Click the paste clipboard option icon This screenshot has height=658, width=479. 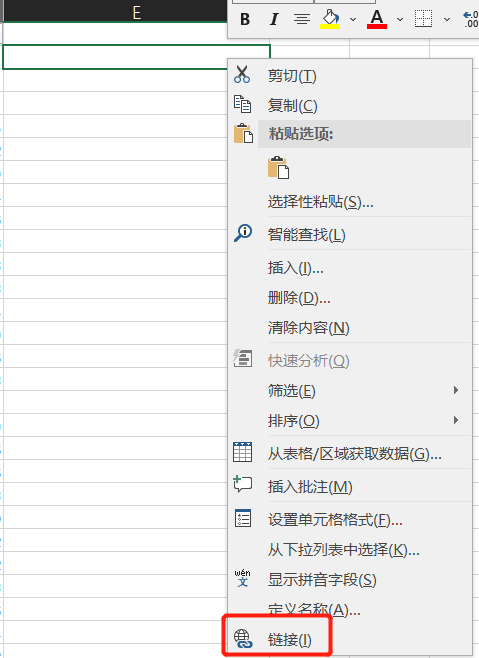click(278, 167)
